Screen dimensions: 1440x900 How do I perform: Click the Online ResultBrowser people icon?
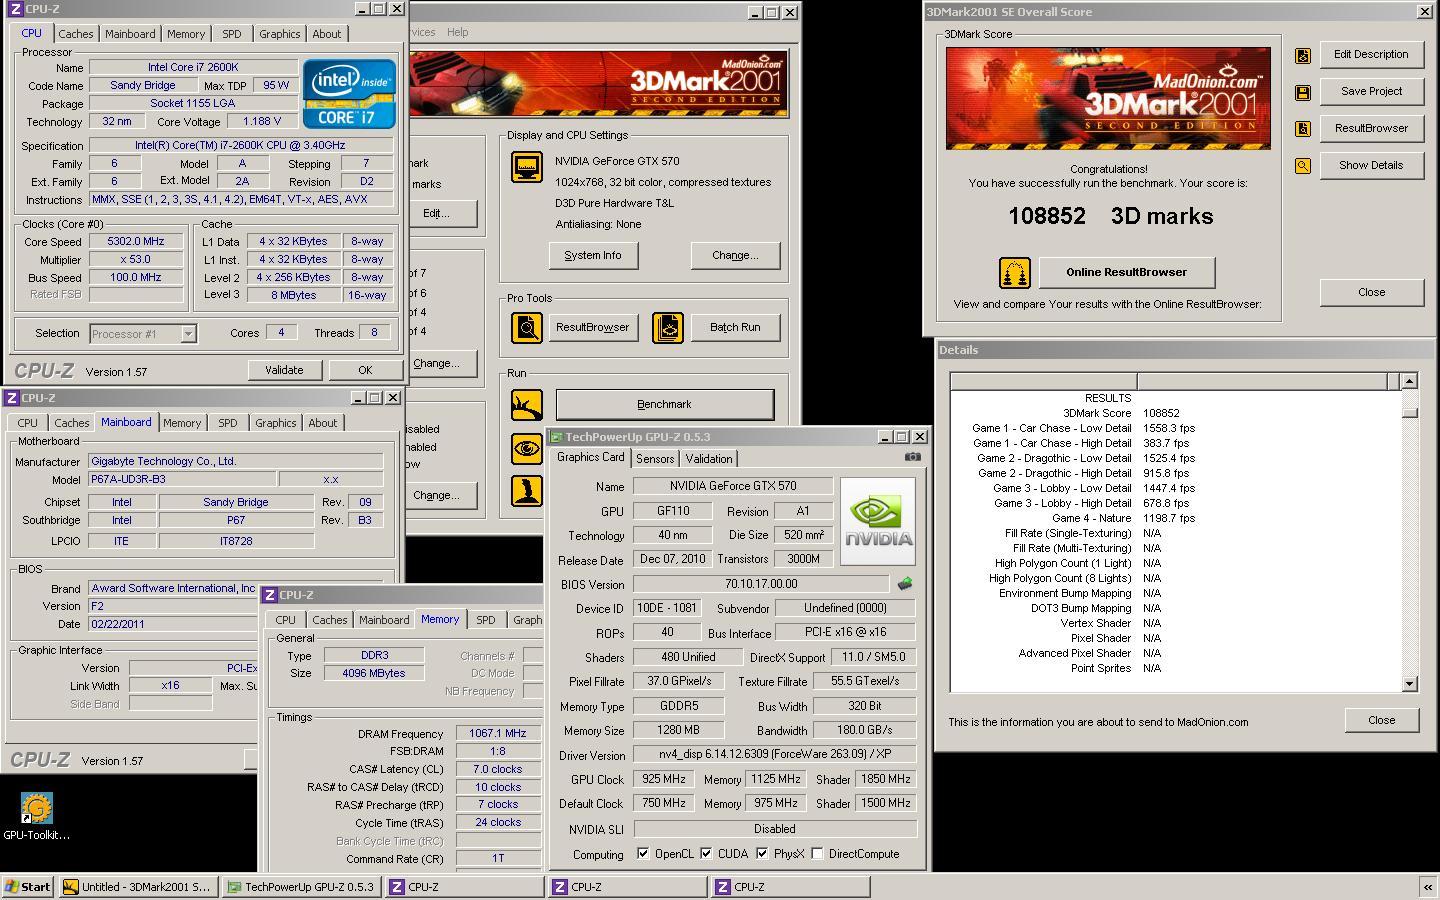(1015, 272)
